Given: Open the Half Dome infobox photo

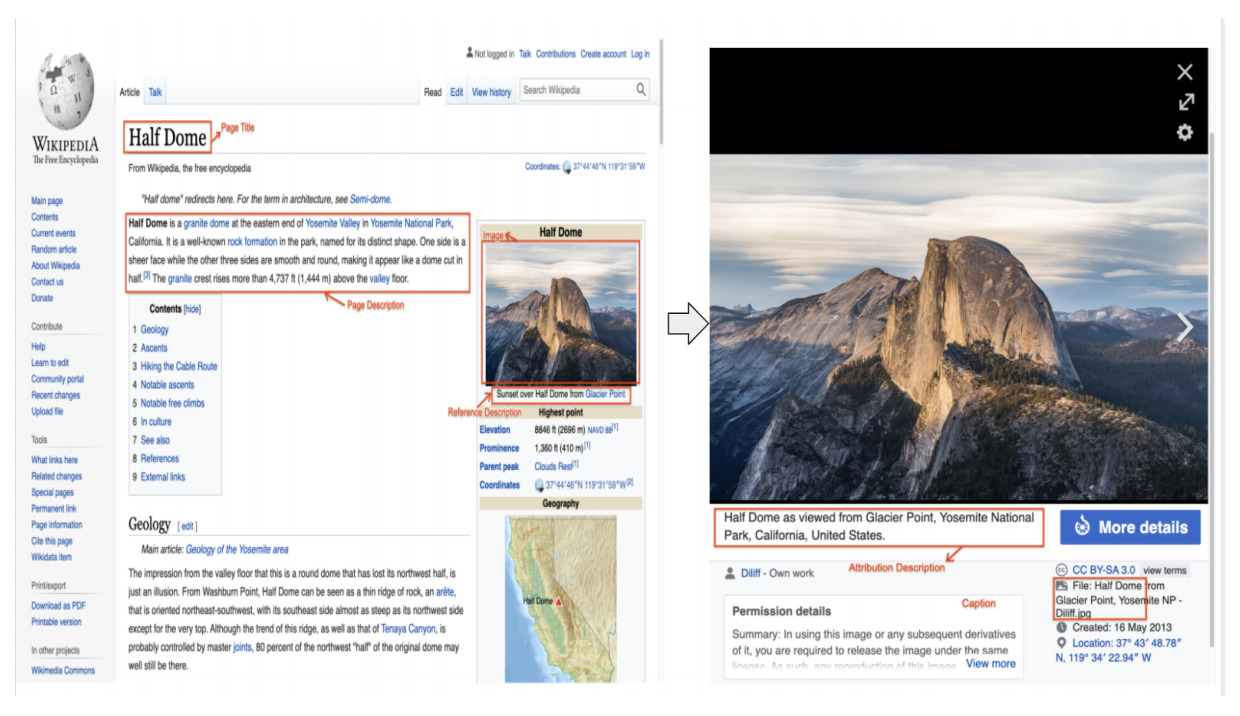Looking at the screenshot, I should coord(560,313).
